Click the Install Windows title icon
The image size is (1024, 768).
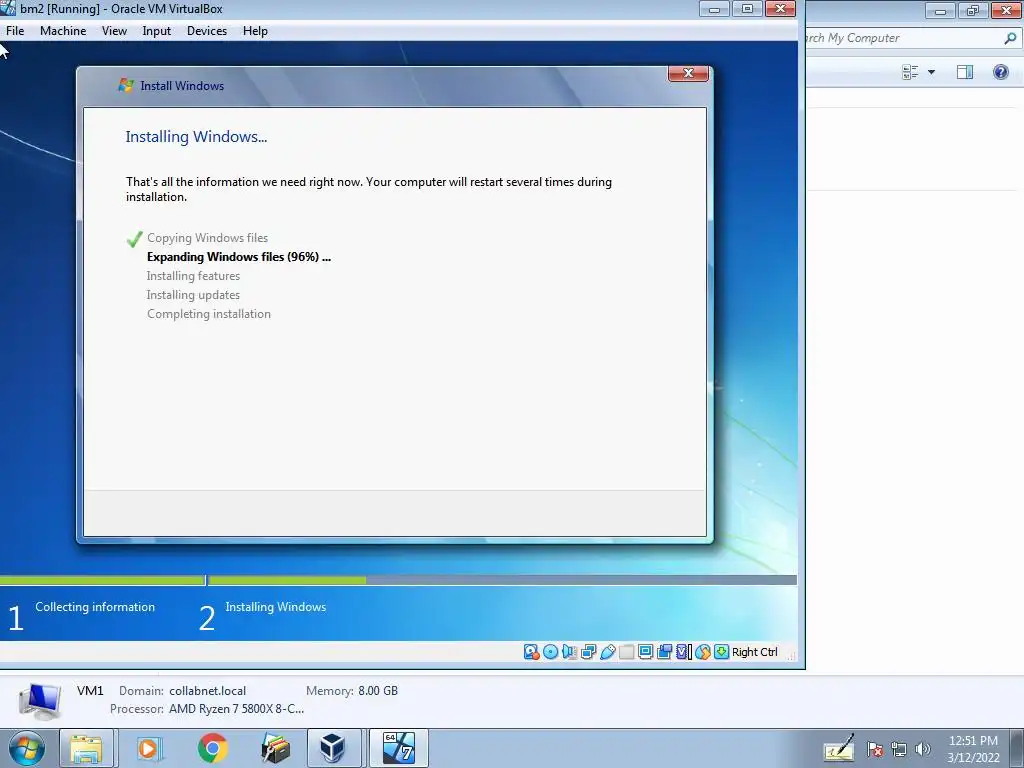125,86
